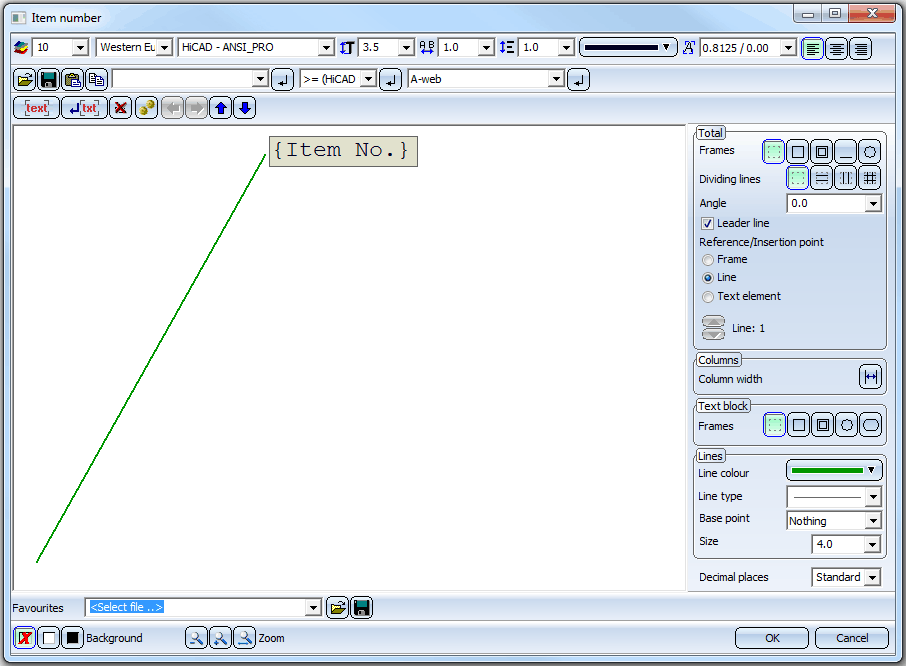Screen dimensions: 906x666
Task: Select the Frame reference point option
Action: [708, 259]
